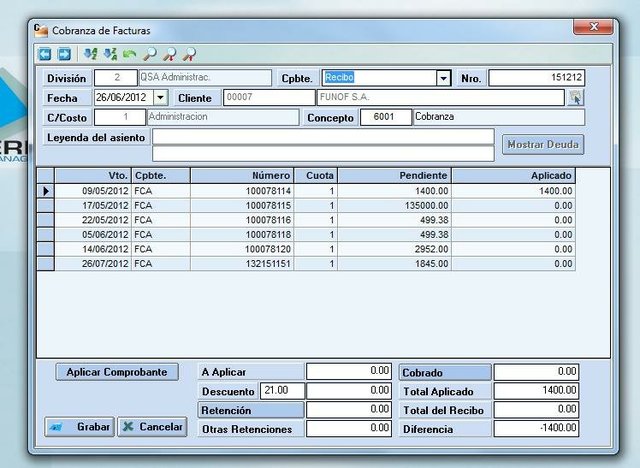Click the blue right arrow toolbar icon
Viewport: 640px width, 468px height.
pyautogui.click(x=64, y=54)
